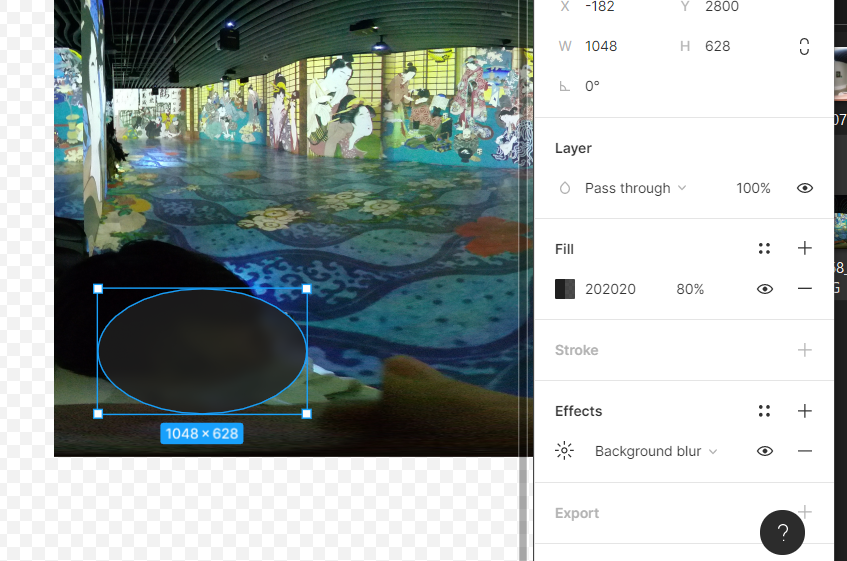Viewport: 847px width, 561px height.
Task: Click the blend mode droplet icon
Action: point(564,188)
